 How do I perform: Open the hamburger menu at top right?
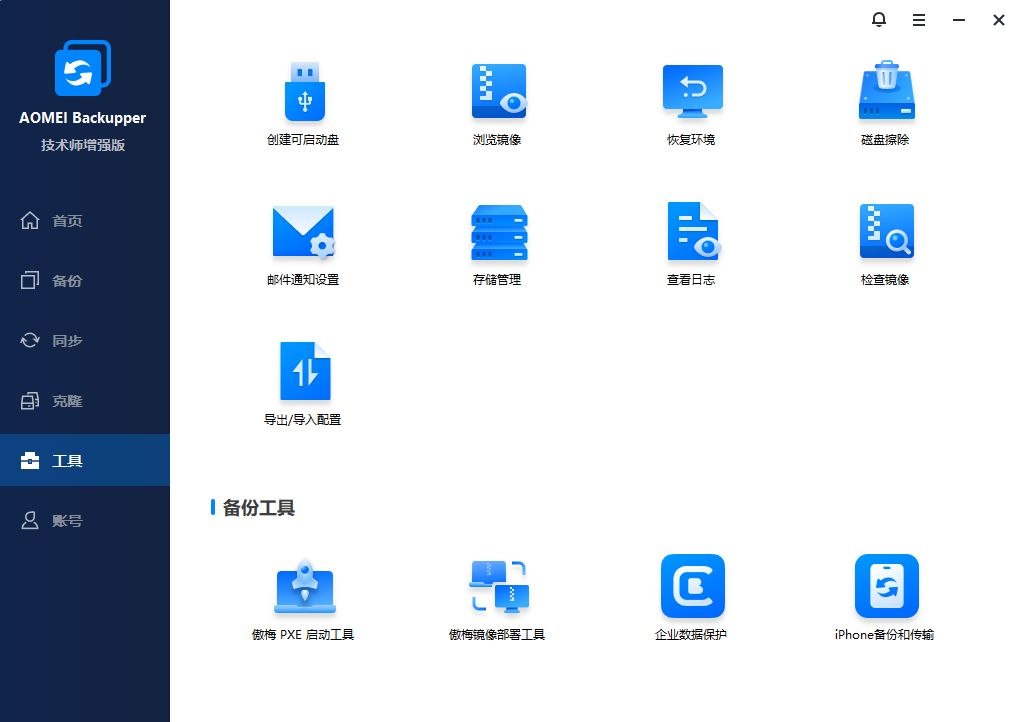pyautogui.click(x=919, y=20)
